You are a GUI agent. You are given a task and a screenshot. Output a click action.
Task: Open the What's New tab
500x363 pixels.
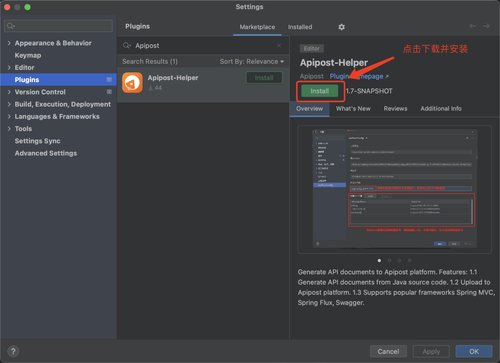coord(353,109)
